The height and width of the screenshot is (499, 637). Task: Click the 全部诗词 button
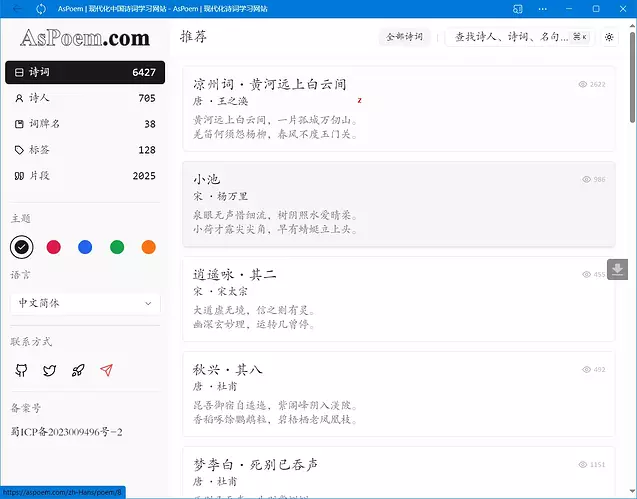click(x=404, y=37)
